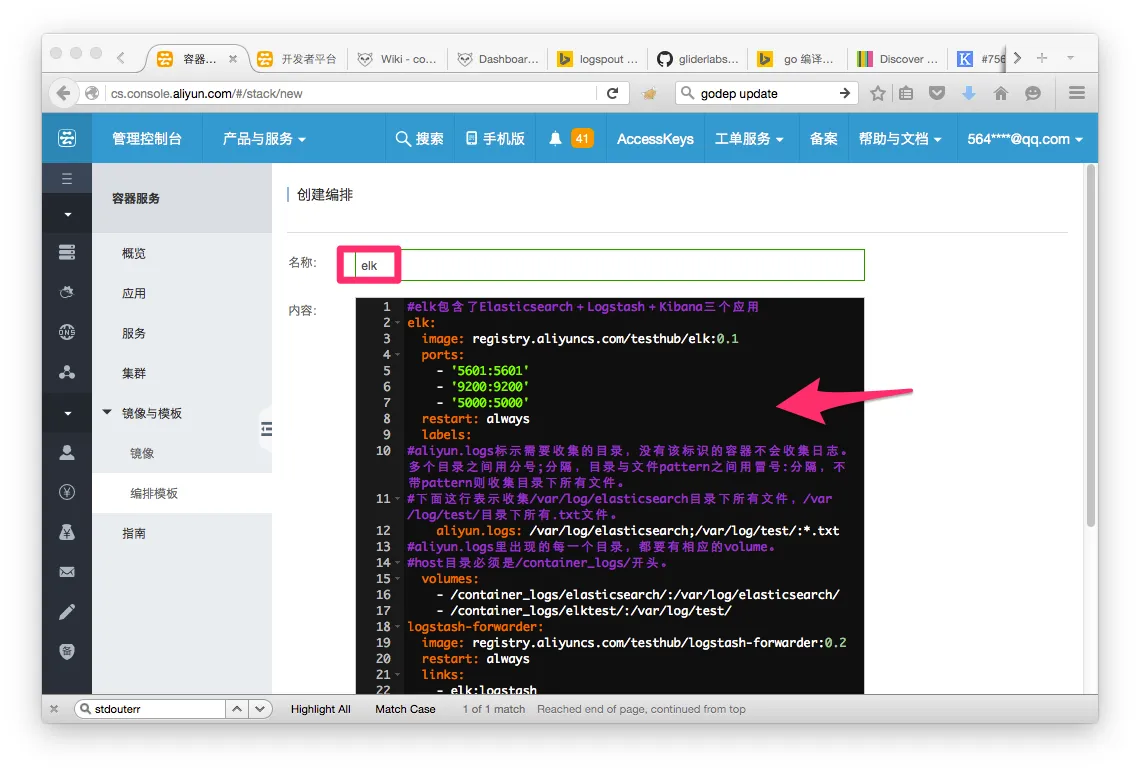Click 备案 in the top navigation
This screenshot has height=773, width=1140.
pyautogui.click(x=823, y=139)
